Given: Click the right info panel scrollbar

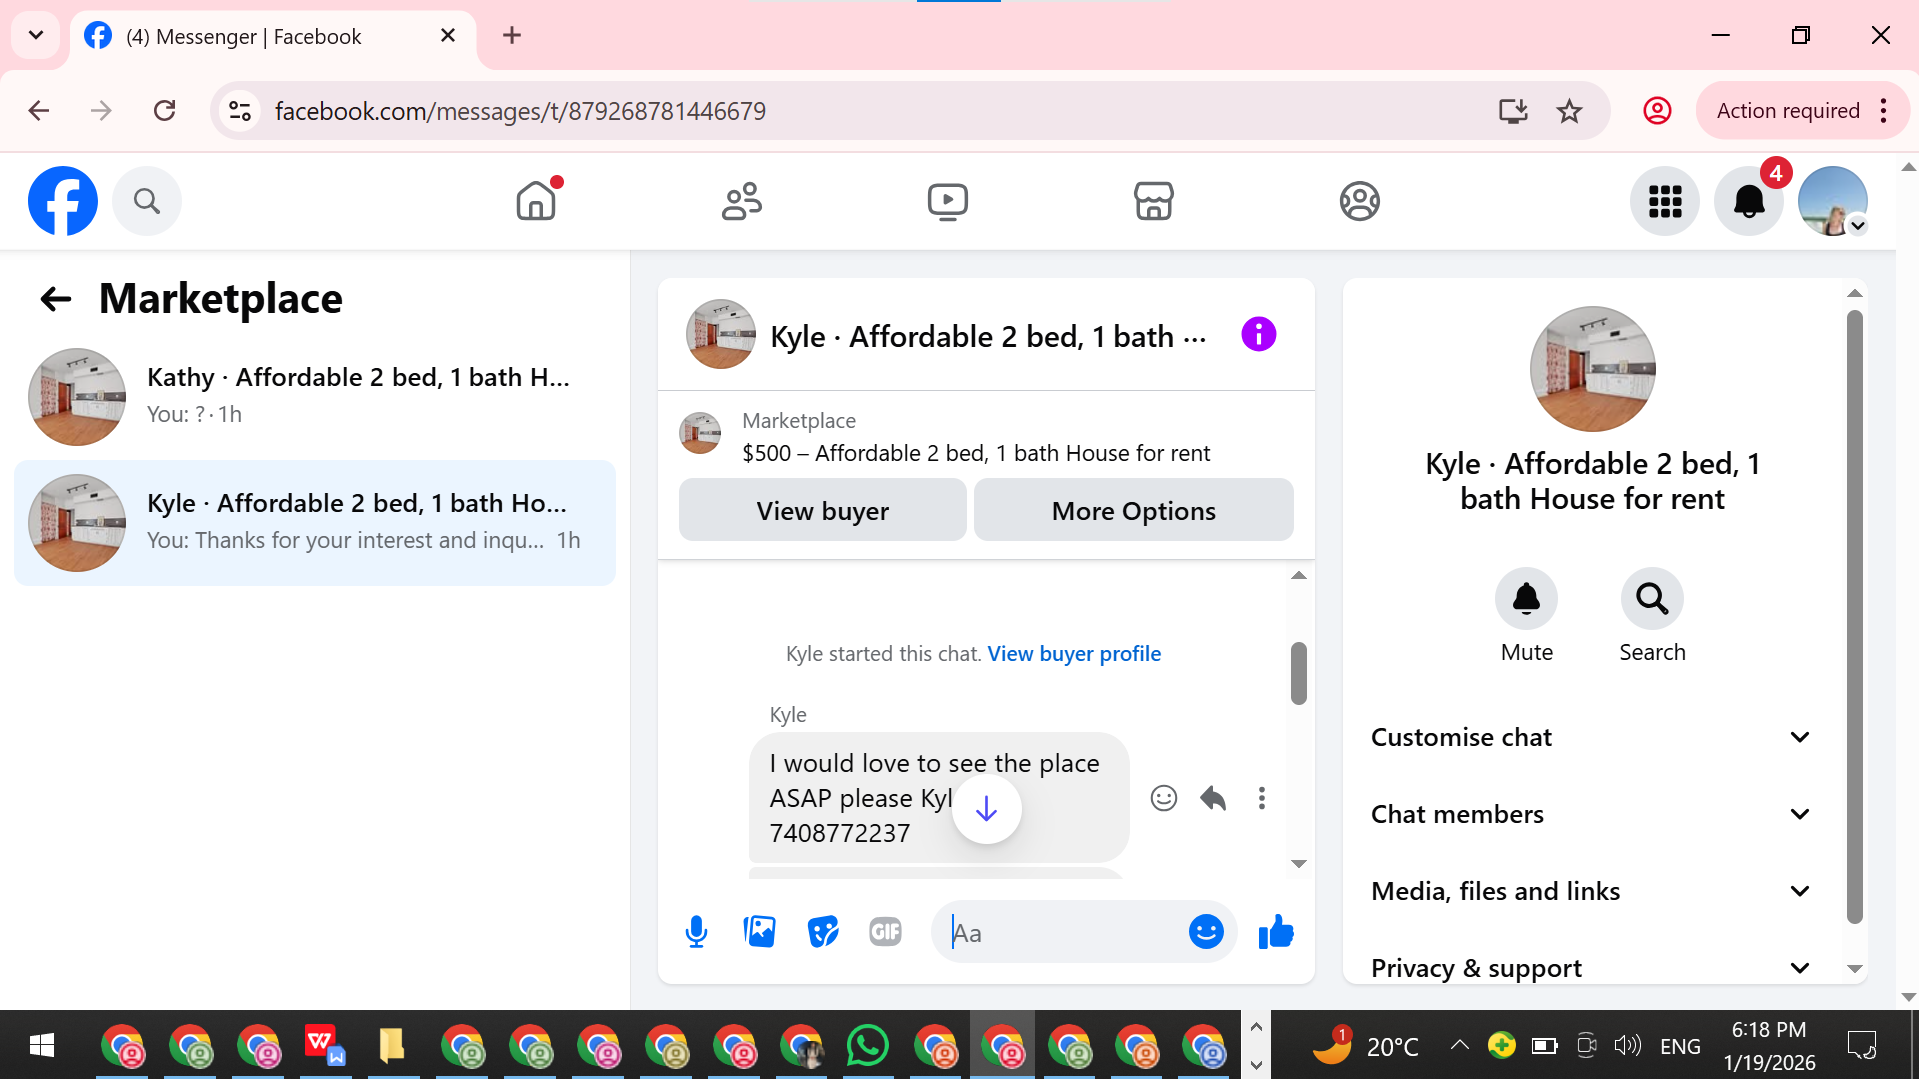Looking at the screenshot, I should 1855,617.
